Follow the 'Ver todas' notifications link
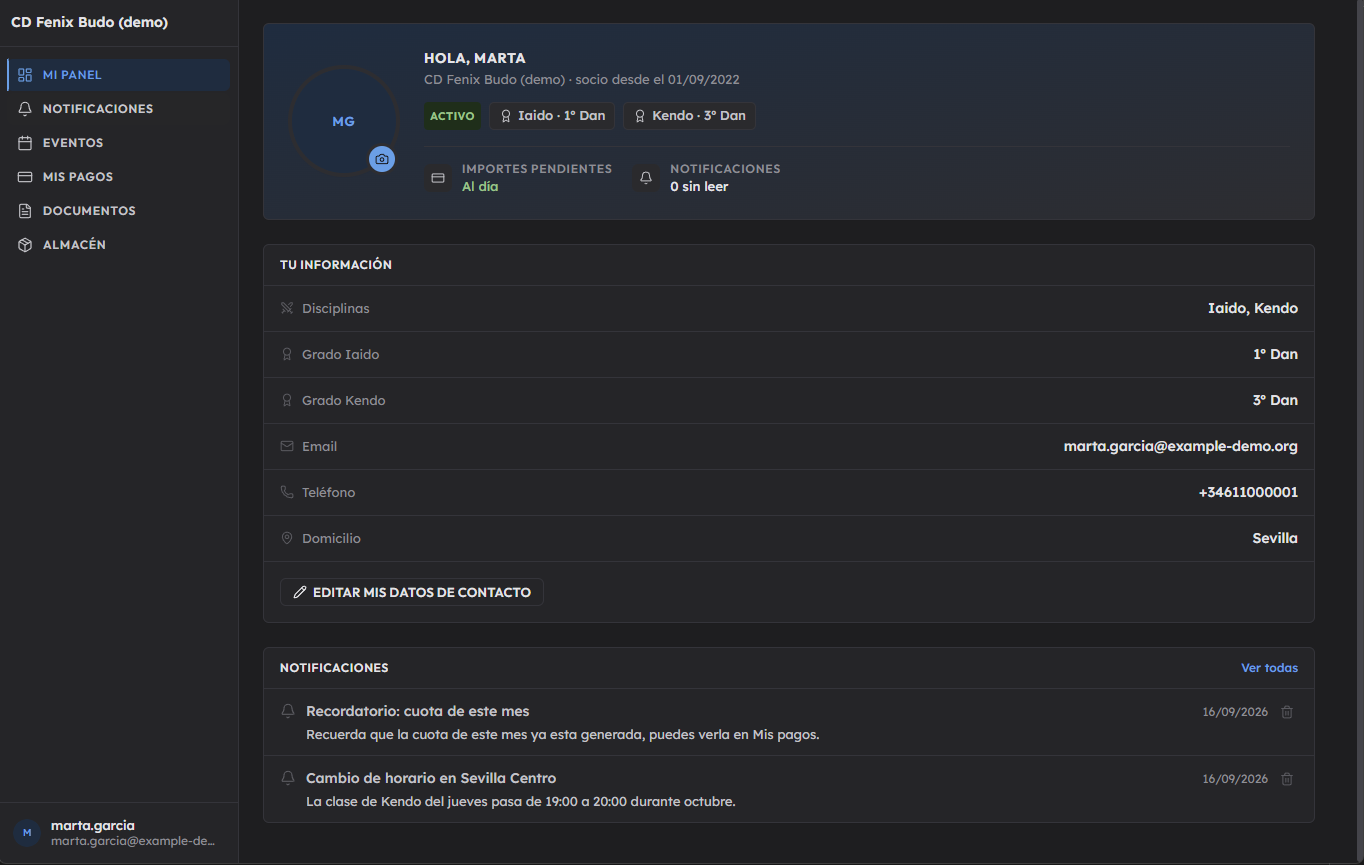1364x865 pixels. [1269, 668]
